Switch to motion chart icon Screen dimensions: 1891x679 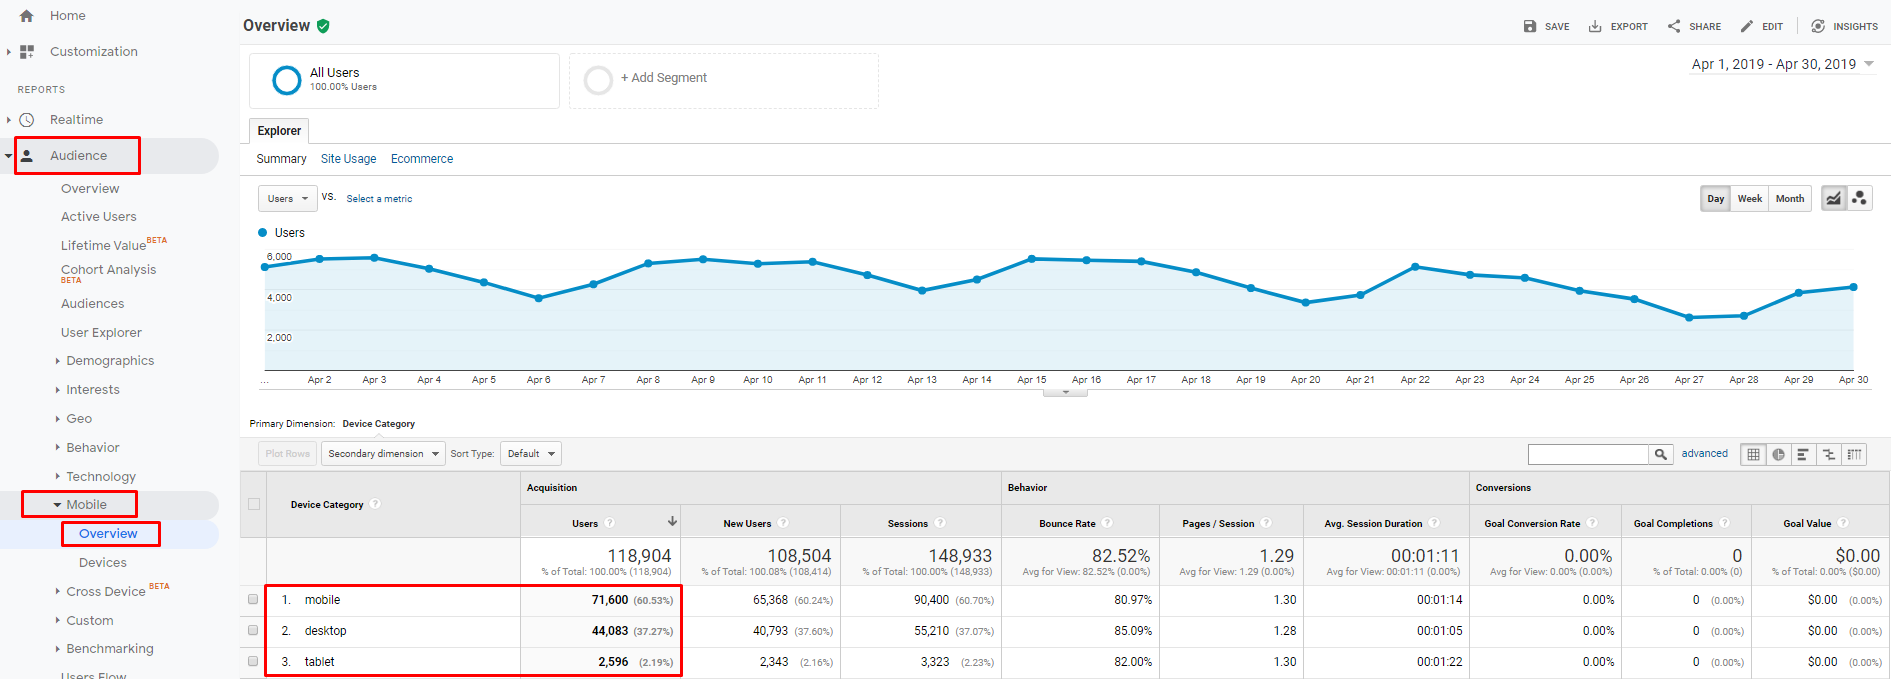coord(1859,198)
